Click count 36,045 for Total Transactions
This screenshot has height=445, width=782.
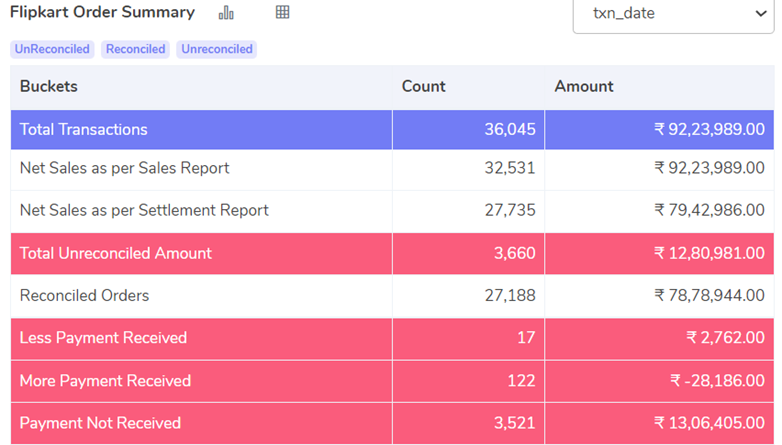pyautogui.click(x=510, y=130)
